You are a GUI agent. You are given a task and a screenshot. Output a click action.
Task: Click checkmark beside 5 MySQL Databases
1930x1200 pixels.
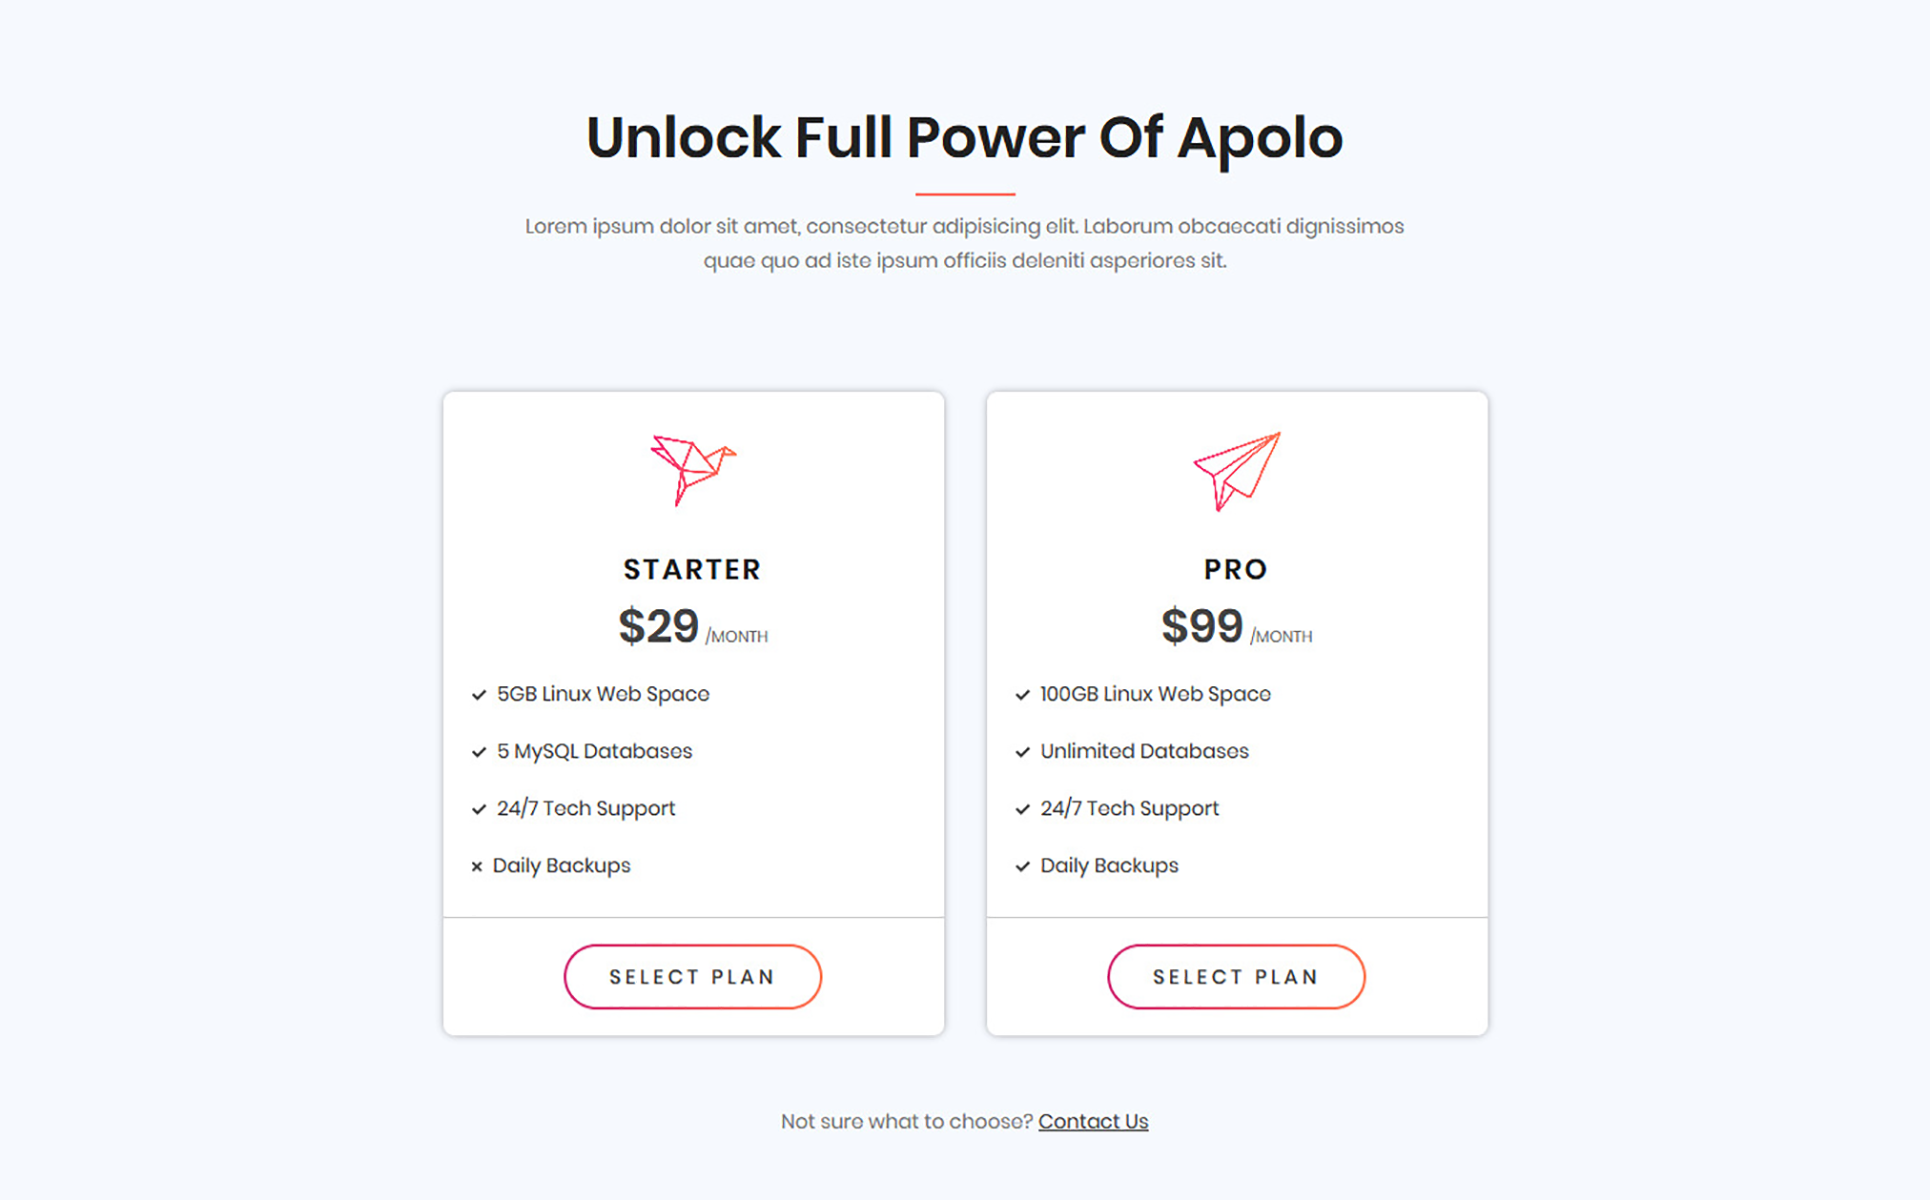[x=479, y=752]
